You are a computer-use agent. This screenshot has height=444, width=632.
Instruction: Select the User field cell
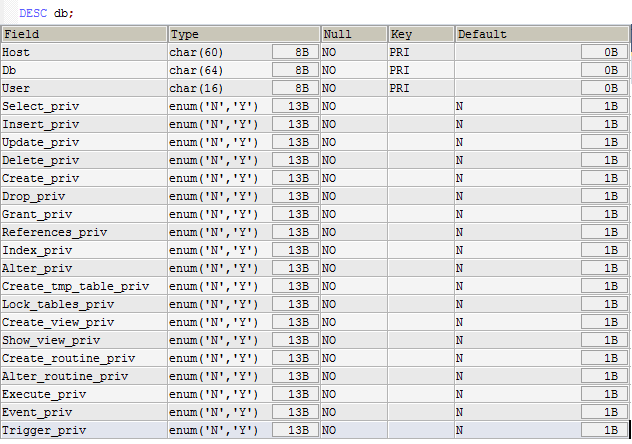tap(84, 88)
